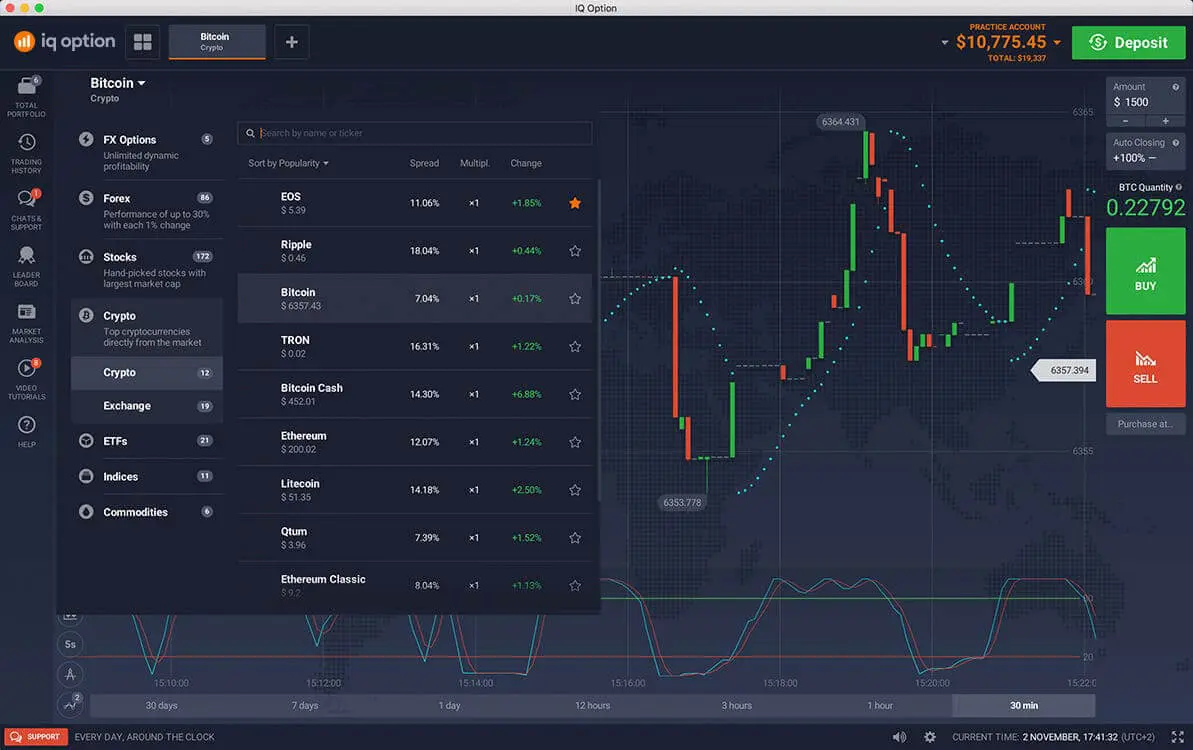The width and height of the screenshot is (1193, 750).
Task: Decrease amount with minus button
Action: tap(1125, 121)
